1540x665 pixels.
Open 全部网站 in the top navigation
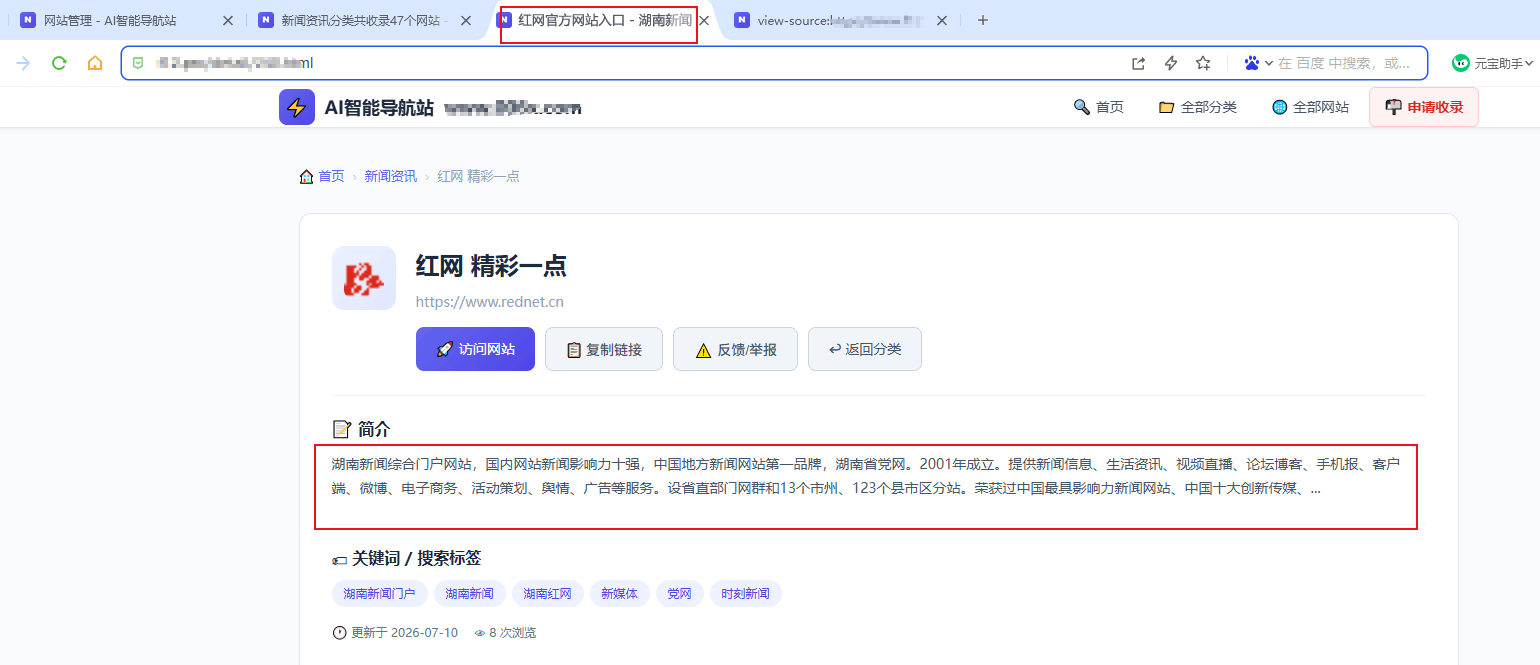(1310, 107)
